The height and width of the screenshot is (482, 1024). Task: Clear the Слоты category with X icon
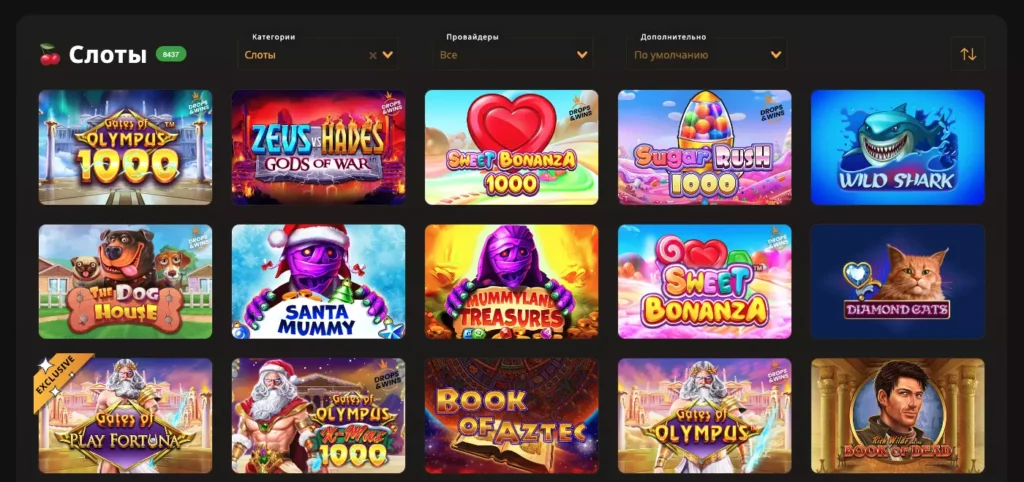373,56
